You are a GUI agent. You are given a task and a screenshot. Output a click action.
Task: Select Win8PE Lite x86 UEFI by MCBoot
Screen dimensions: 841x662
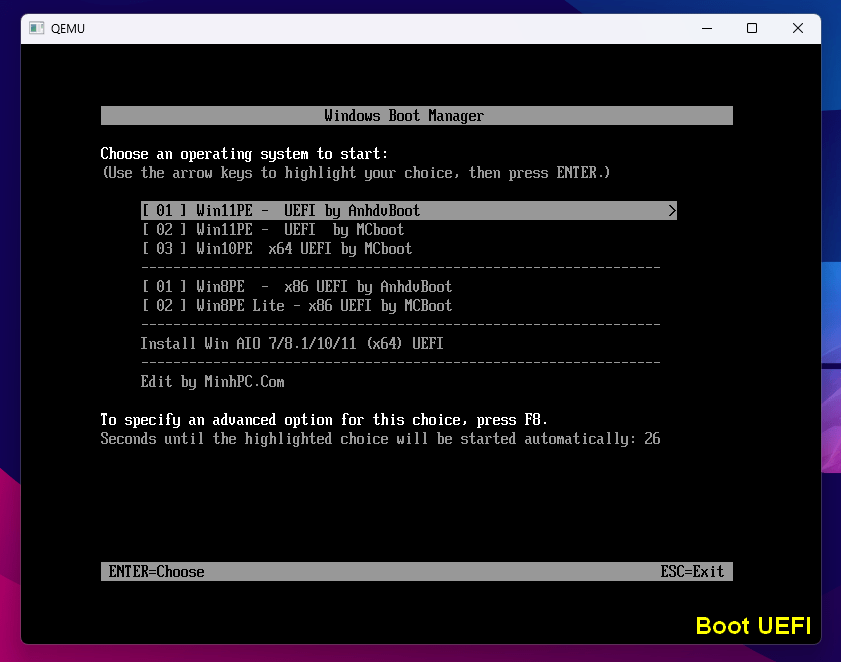coord(297,306)
